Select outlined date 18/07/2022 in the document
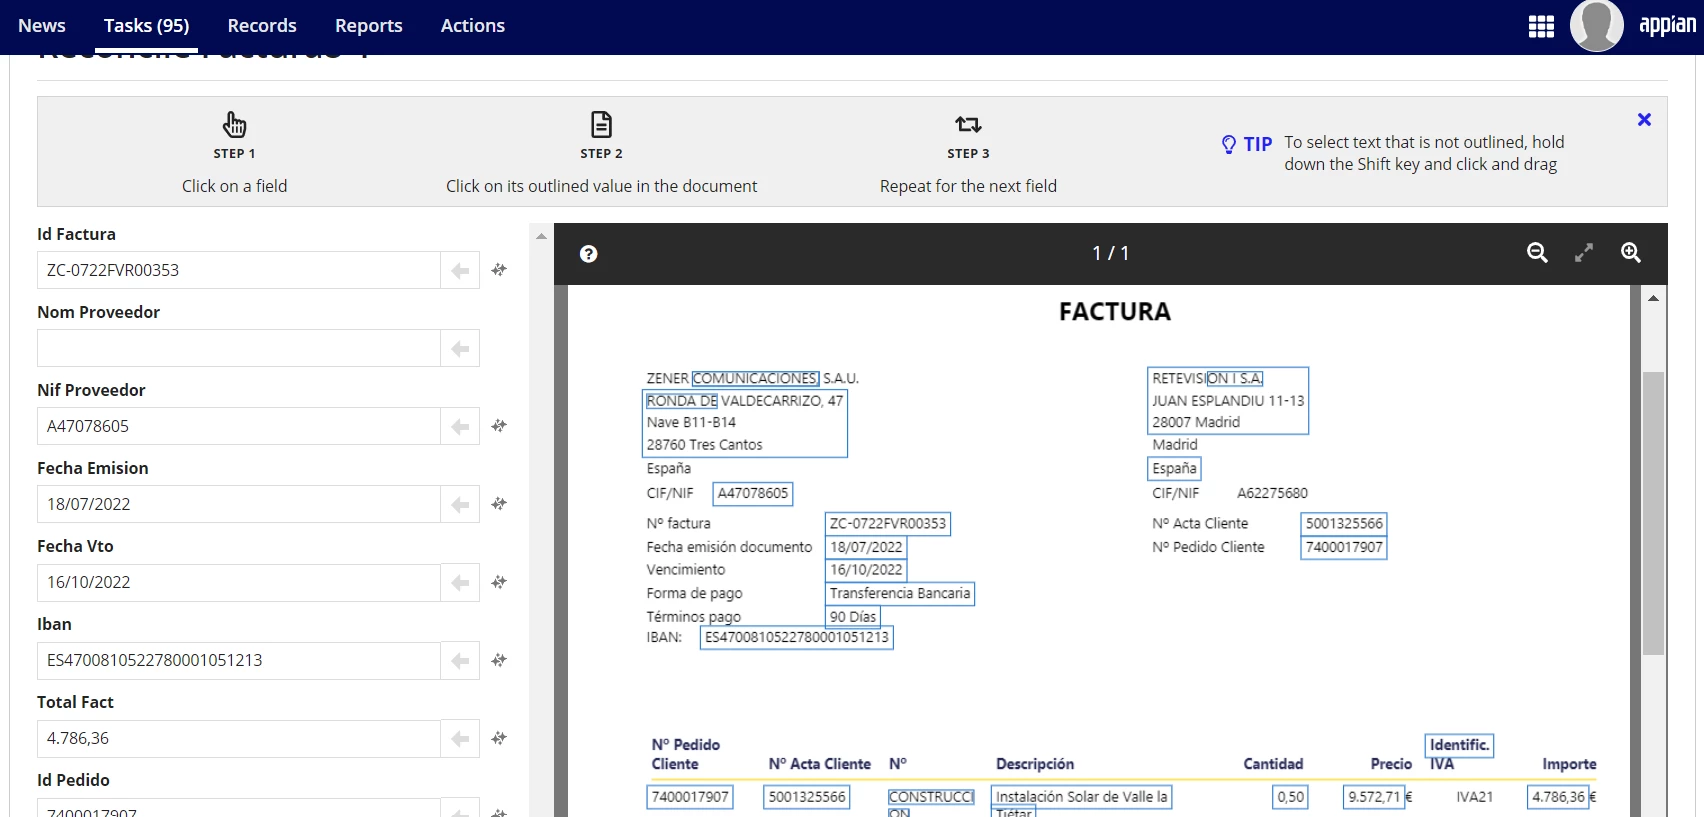 click(866, 547)
